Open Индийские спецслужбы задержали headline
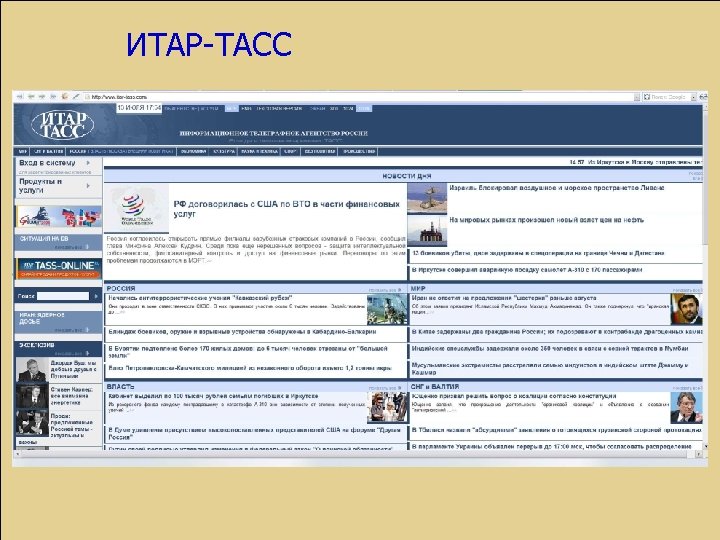This screenshot has height=540, width=720. (x=550, y=349)
